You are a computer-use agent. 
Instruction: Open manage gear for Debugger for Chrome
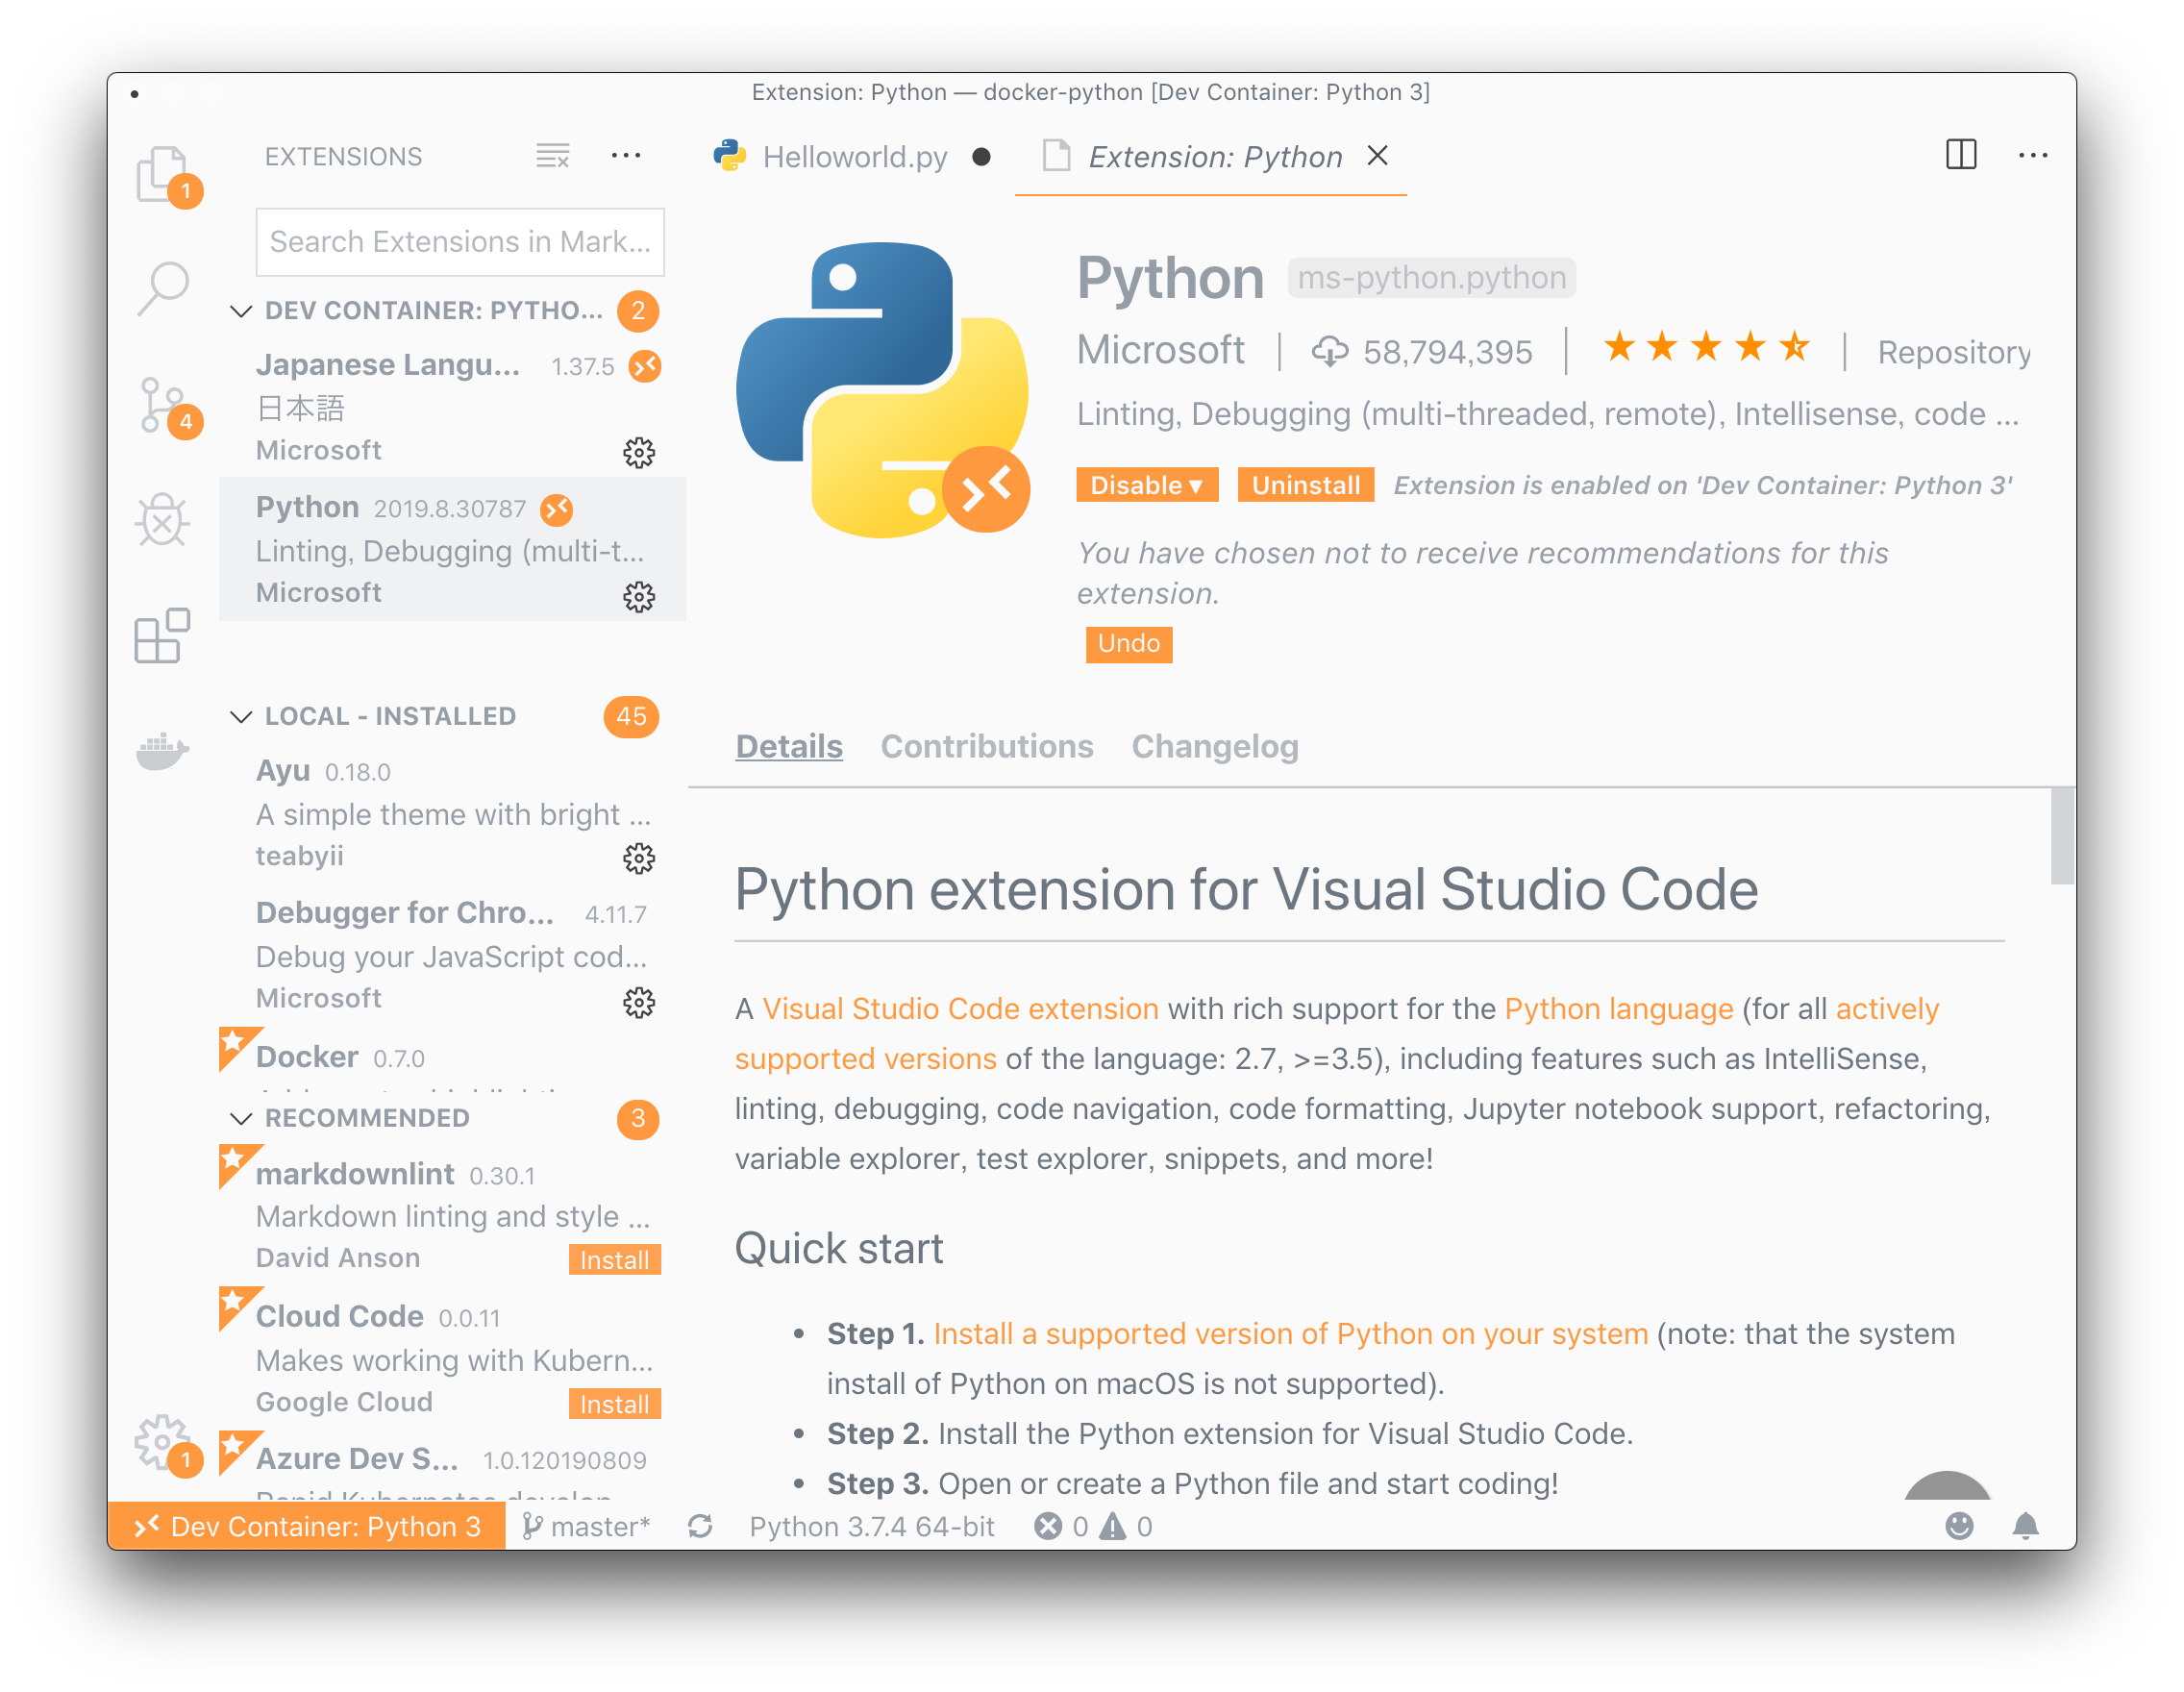coord(639,1002)
